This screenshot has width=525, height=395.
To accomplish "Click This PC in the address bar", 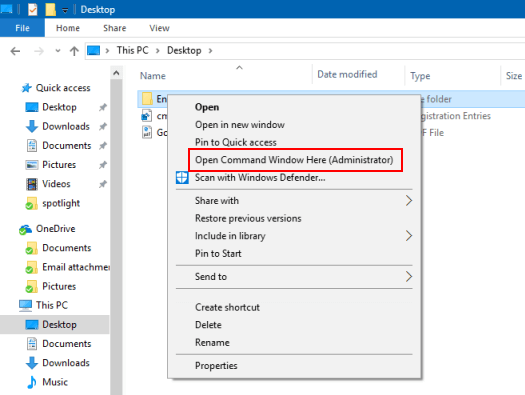I will (132, 51).
